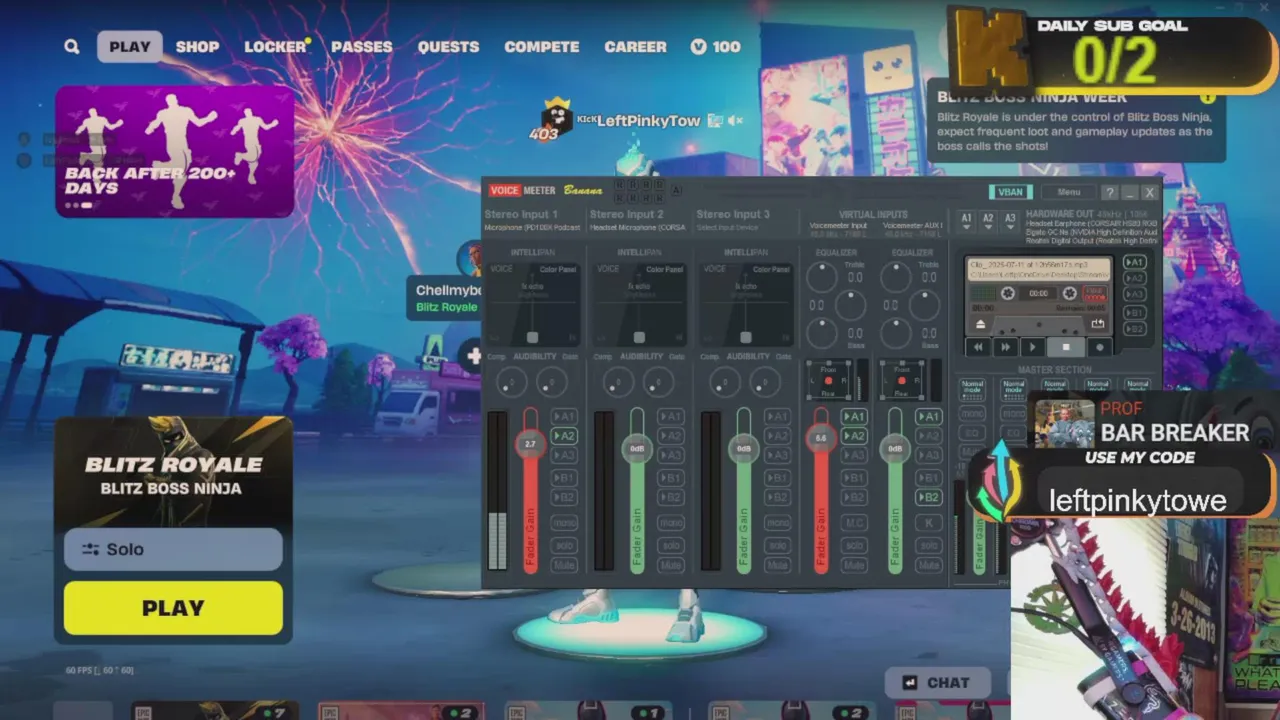Viewport: 1280px width, 720px height.
Task: Click the Stereo Input 1 red fader knob
Action: click(530, 444)
